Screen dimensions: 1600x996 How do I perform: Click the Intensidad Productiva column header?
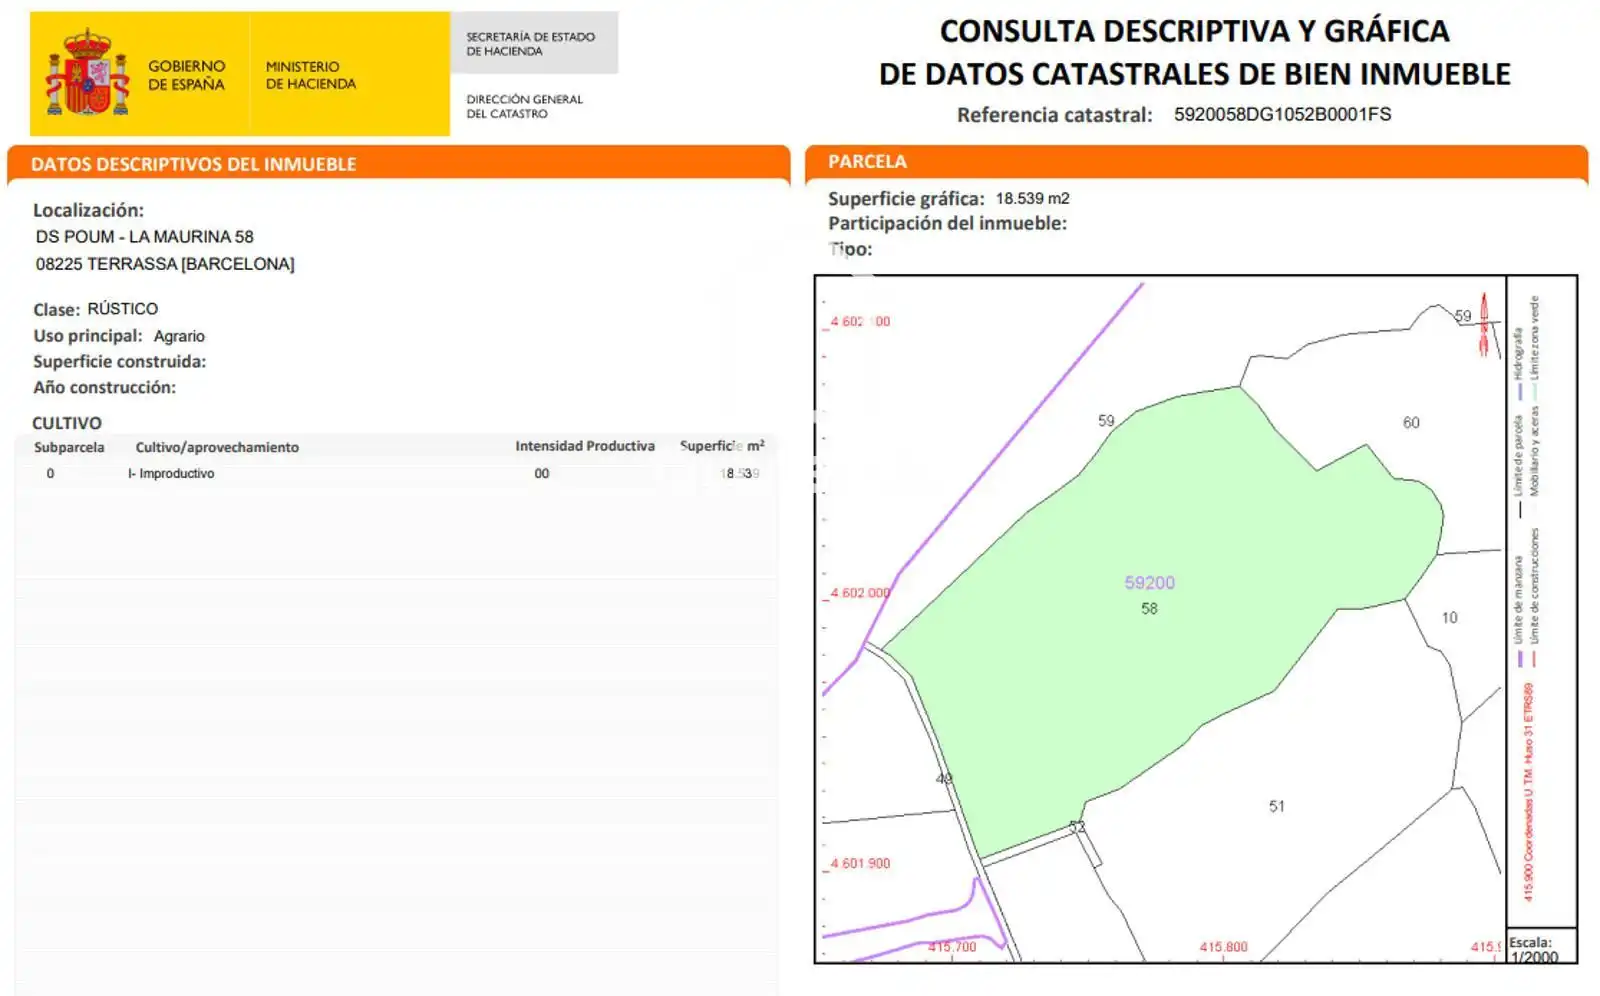[585, 446]
